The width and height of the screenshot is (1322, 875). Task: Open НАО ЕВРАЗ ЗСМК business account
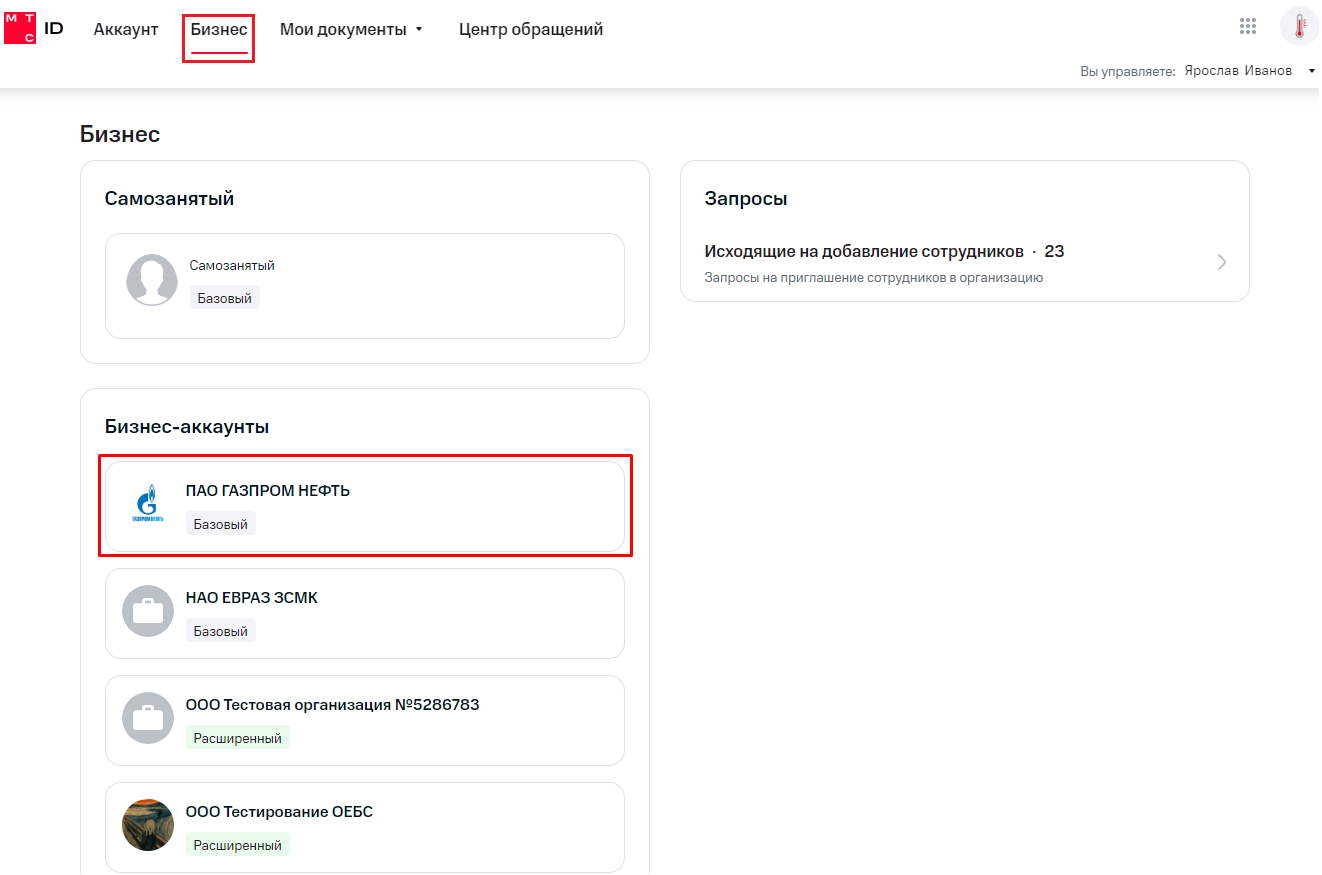pyautogui.click(x=365, y=613)
